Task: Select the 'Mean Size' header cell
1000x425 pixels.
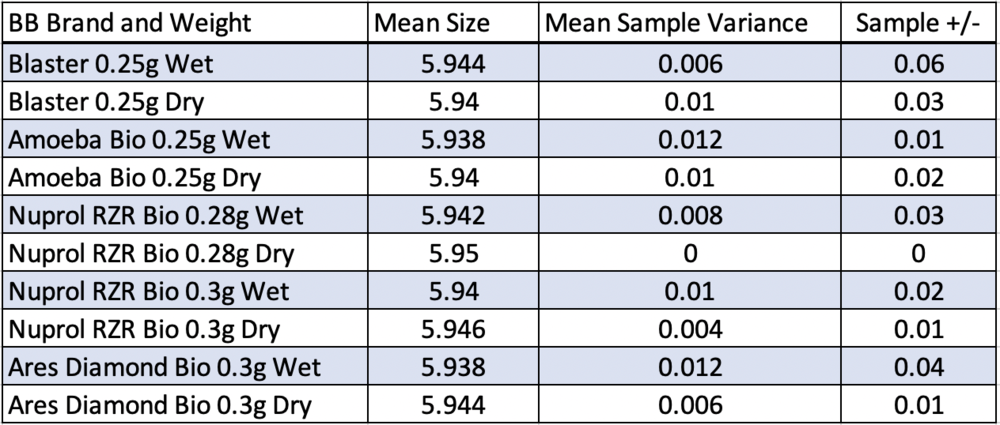Action: 428,22
